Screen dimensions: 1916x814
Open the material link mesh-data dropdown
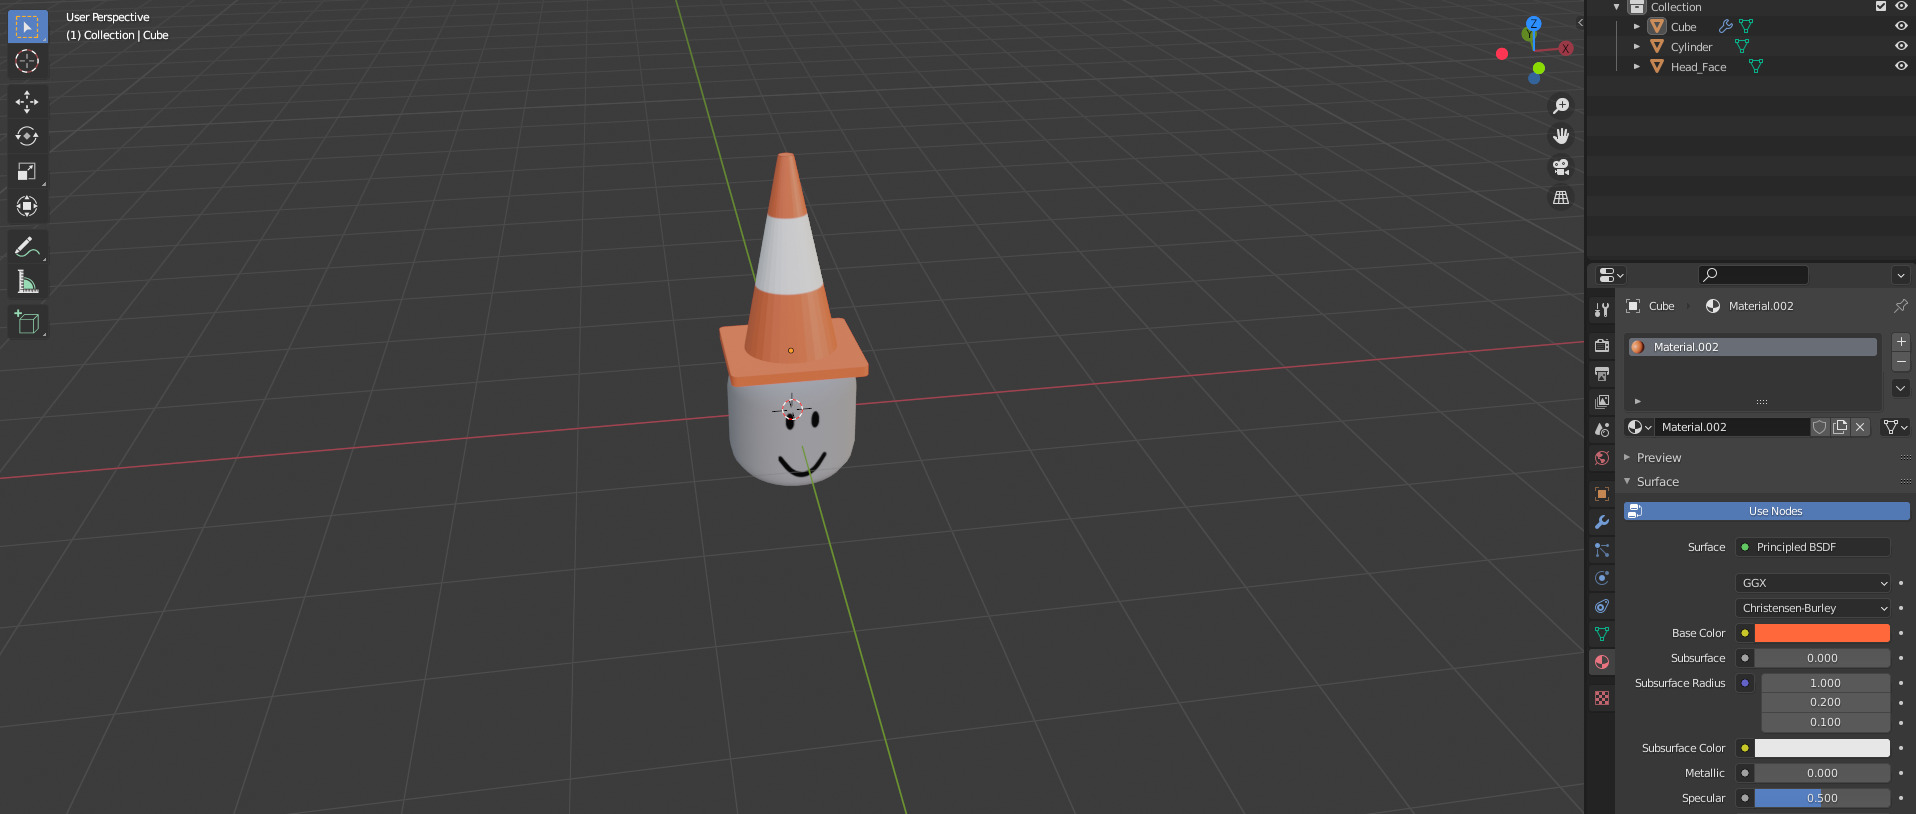pyautogui.click(x=1895, y=427)
